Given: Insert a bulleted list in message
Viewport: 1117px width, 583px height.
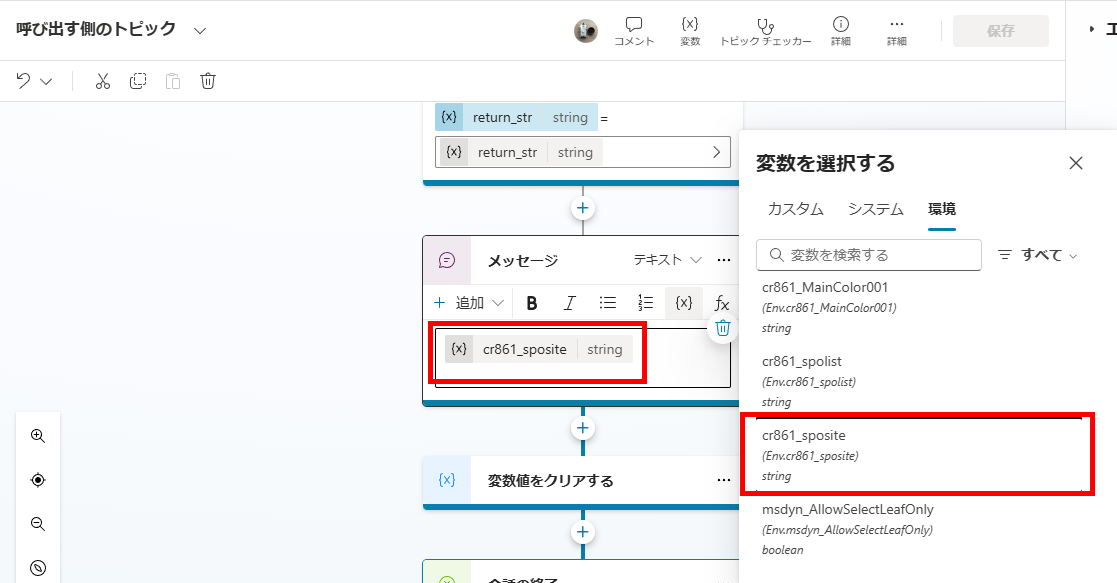Looking at the screenshot, I should pyautogui.click(x=607, y=303).
